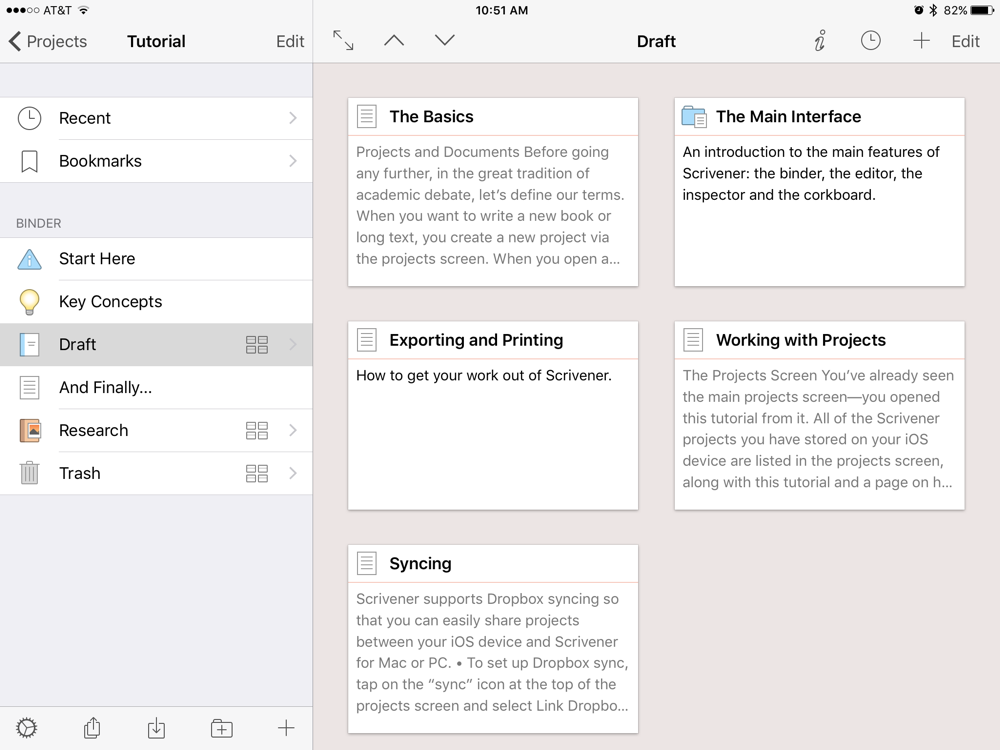Go to previous document with up arrow
The width and height of the screenshot is (1000, 750).
point(394,40)
